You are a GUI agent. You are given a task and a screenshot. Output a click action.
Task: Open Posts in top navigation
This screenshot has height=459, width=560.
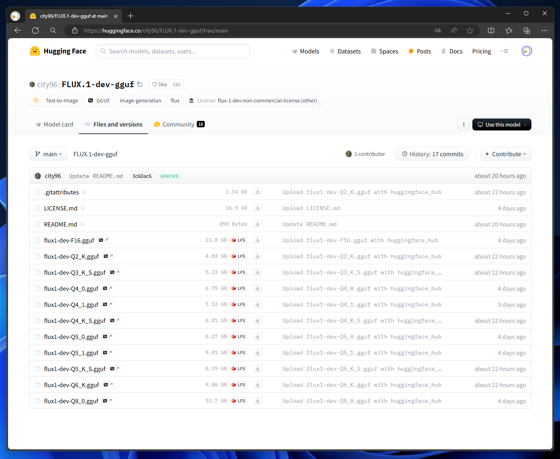[x=420, y=51]
